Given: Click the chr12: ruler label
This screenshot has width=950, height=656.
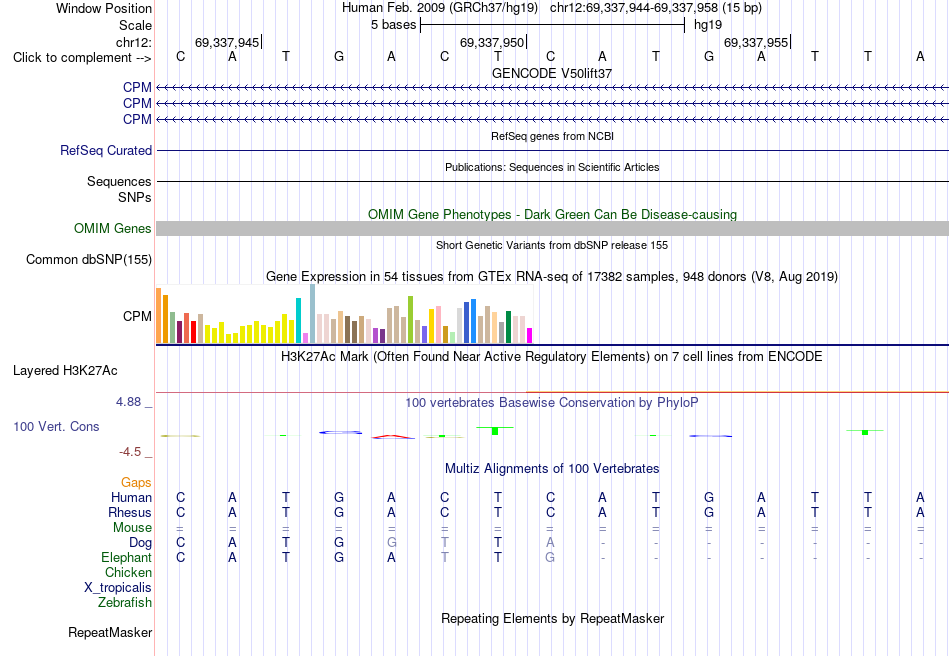Looking at the screenshot, I should click(x=133, y=42).
